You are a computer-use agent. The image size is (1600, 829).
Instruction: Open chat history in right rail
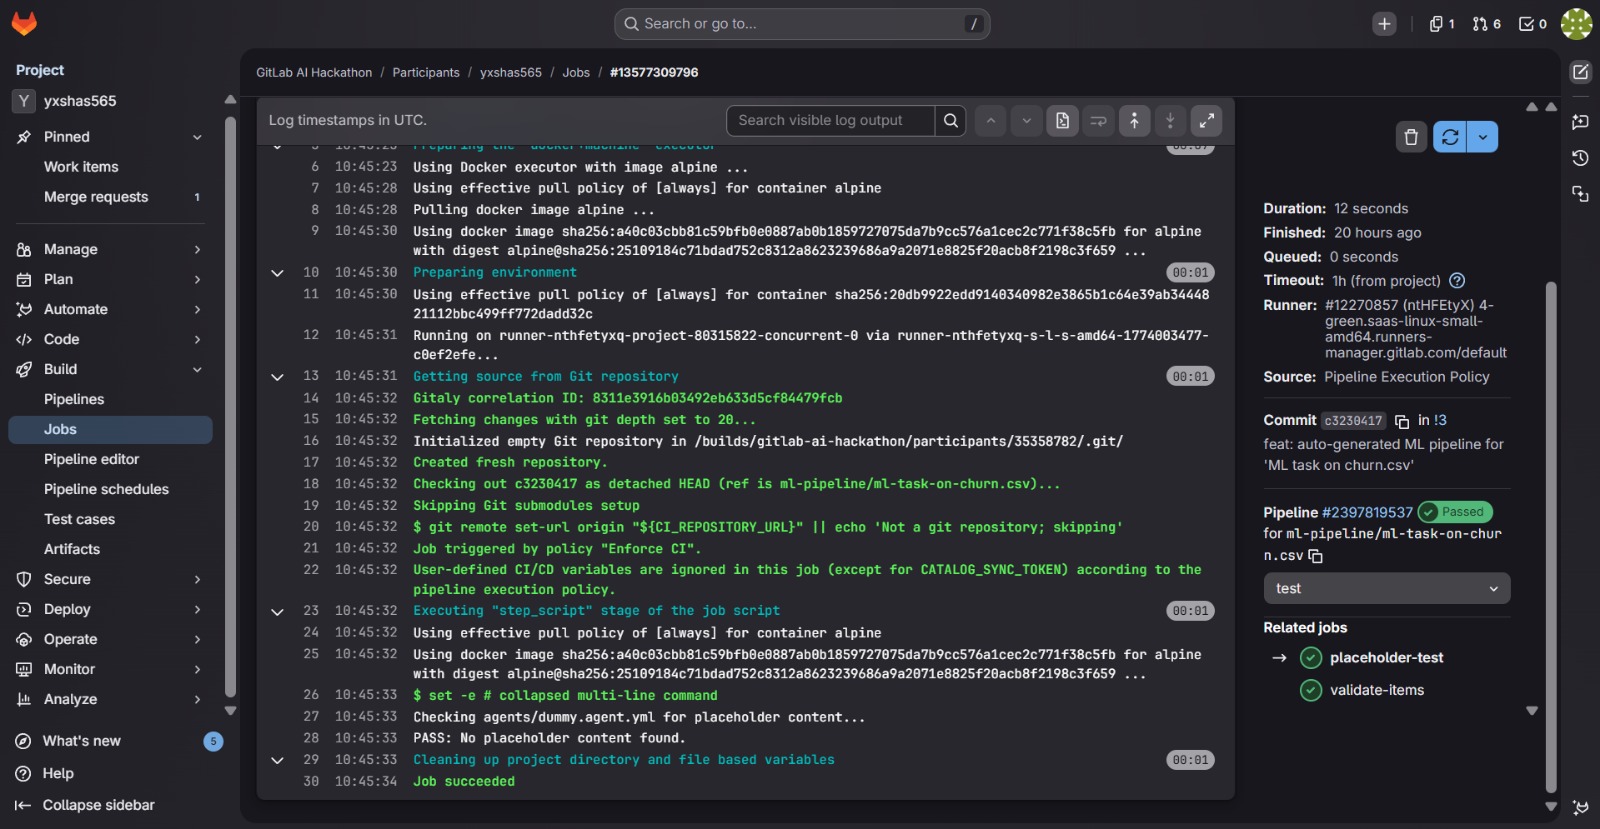(1580, 158)
